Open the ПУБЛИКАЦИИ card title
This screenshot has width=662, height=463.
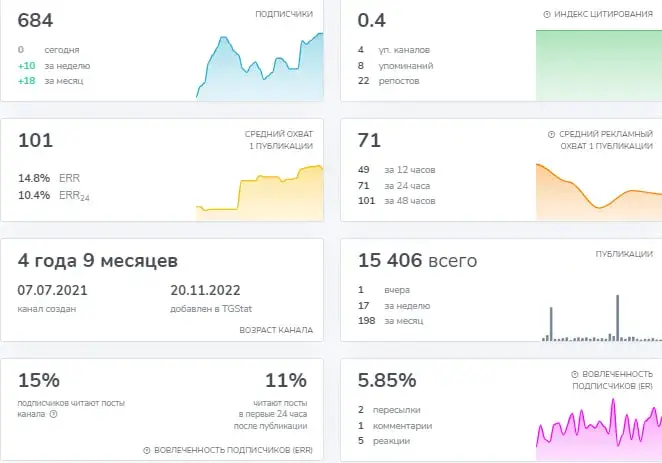tap(624, 254)
